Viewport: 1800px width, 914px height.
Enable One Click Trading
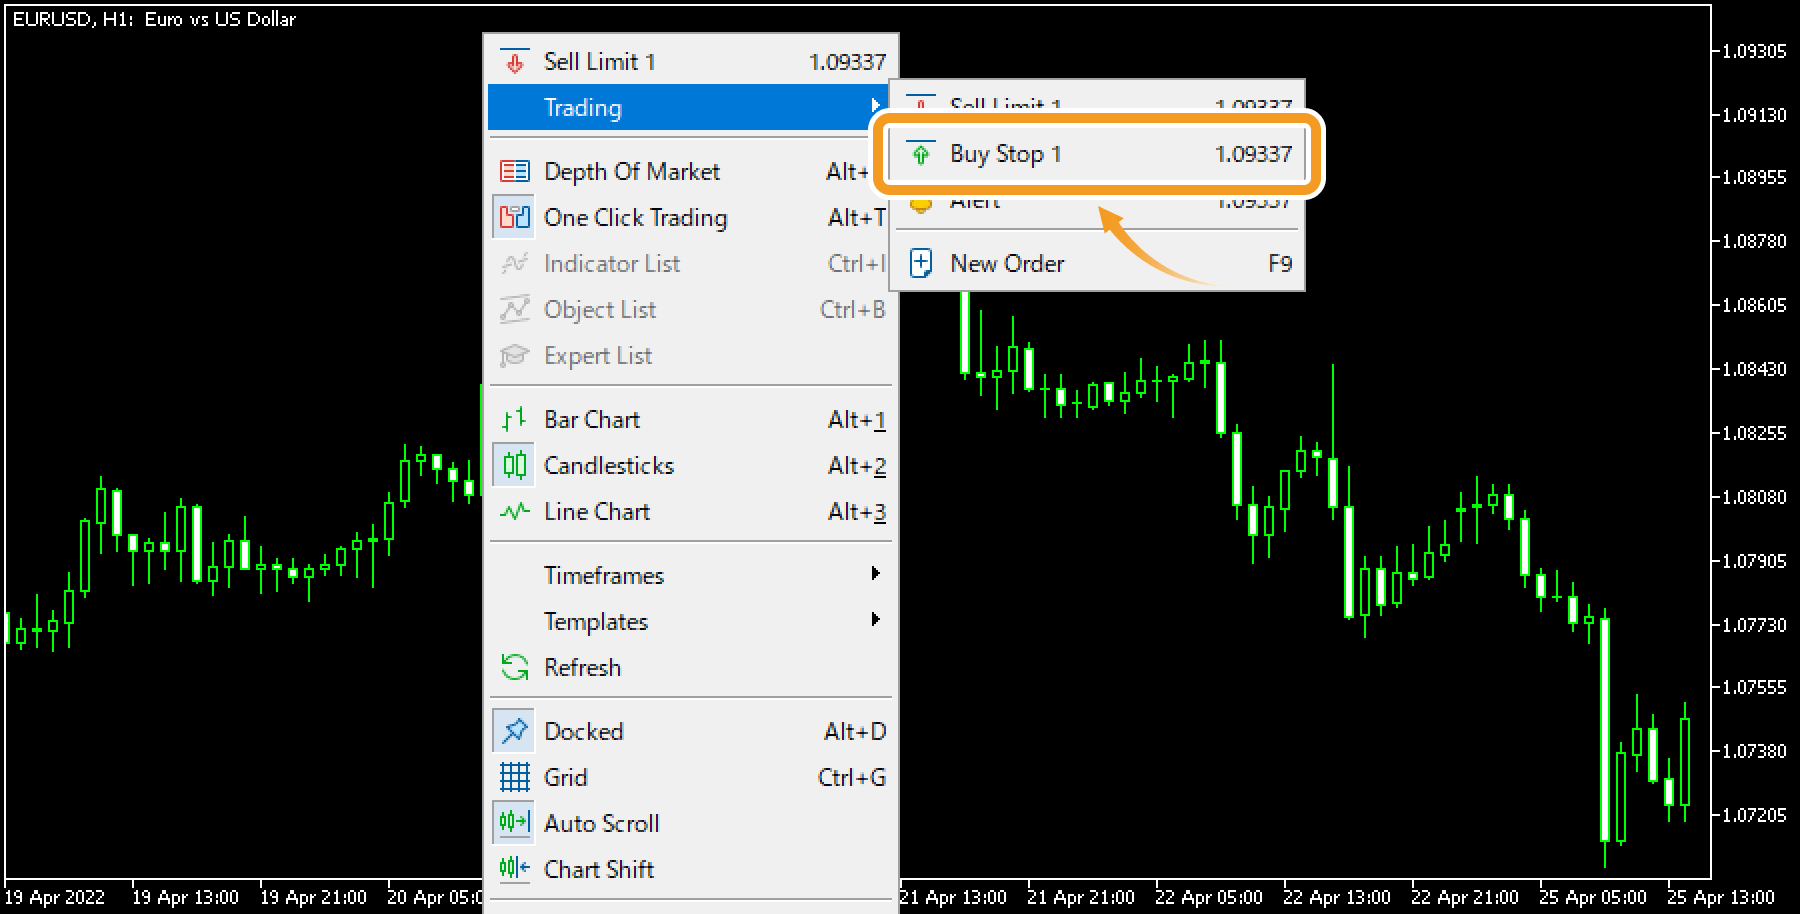(515, 217)
